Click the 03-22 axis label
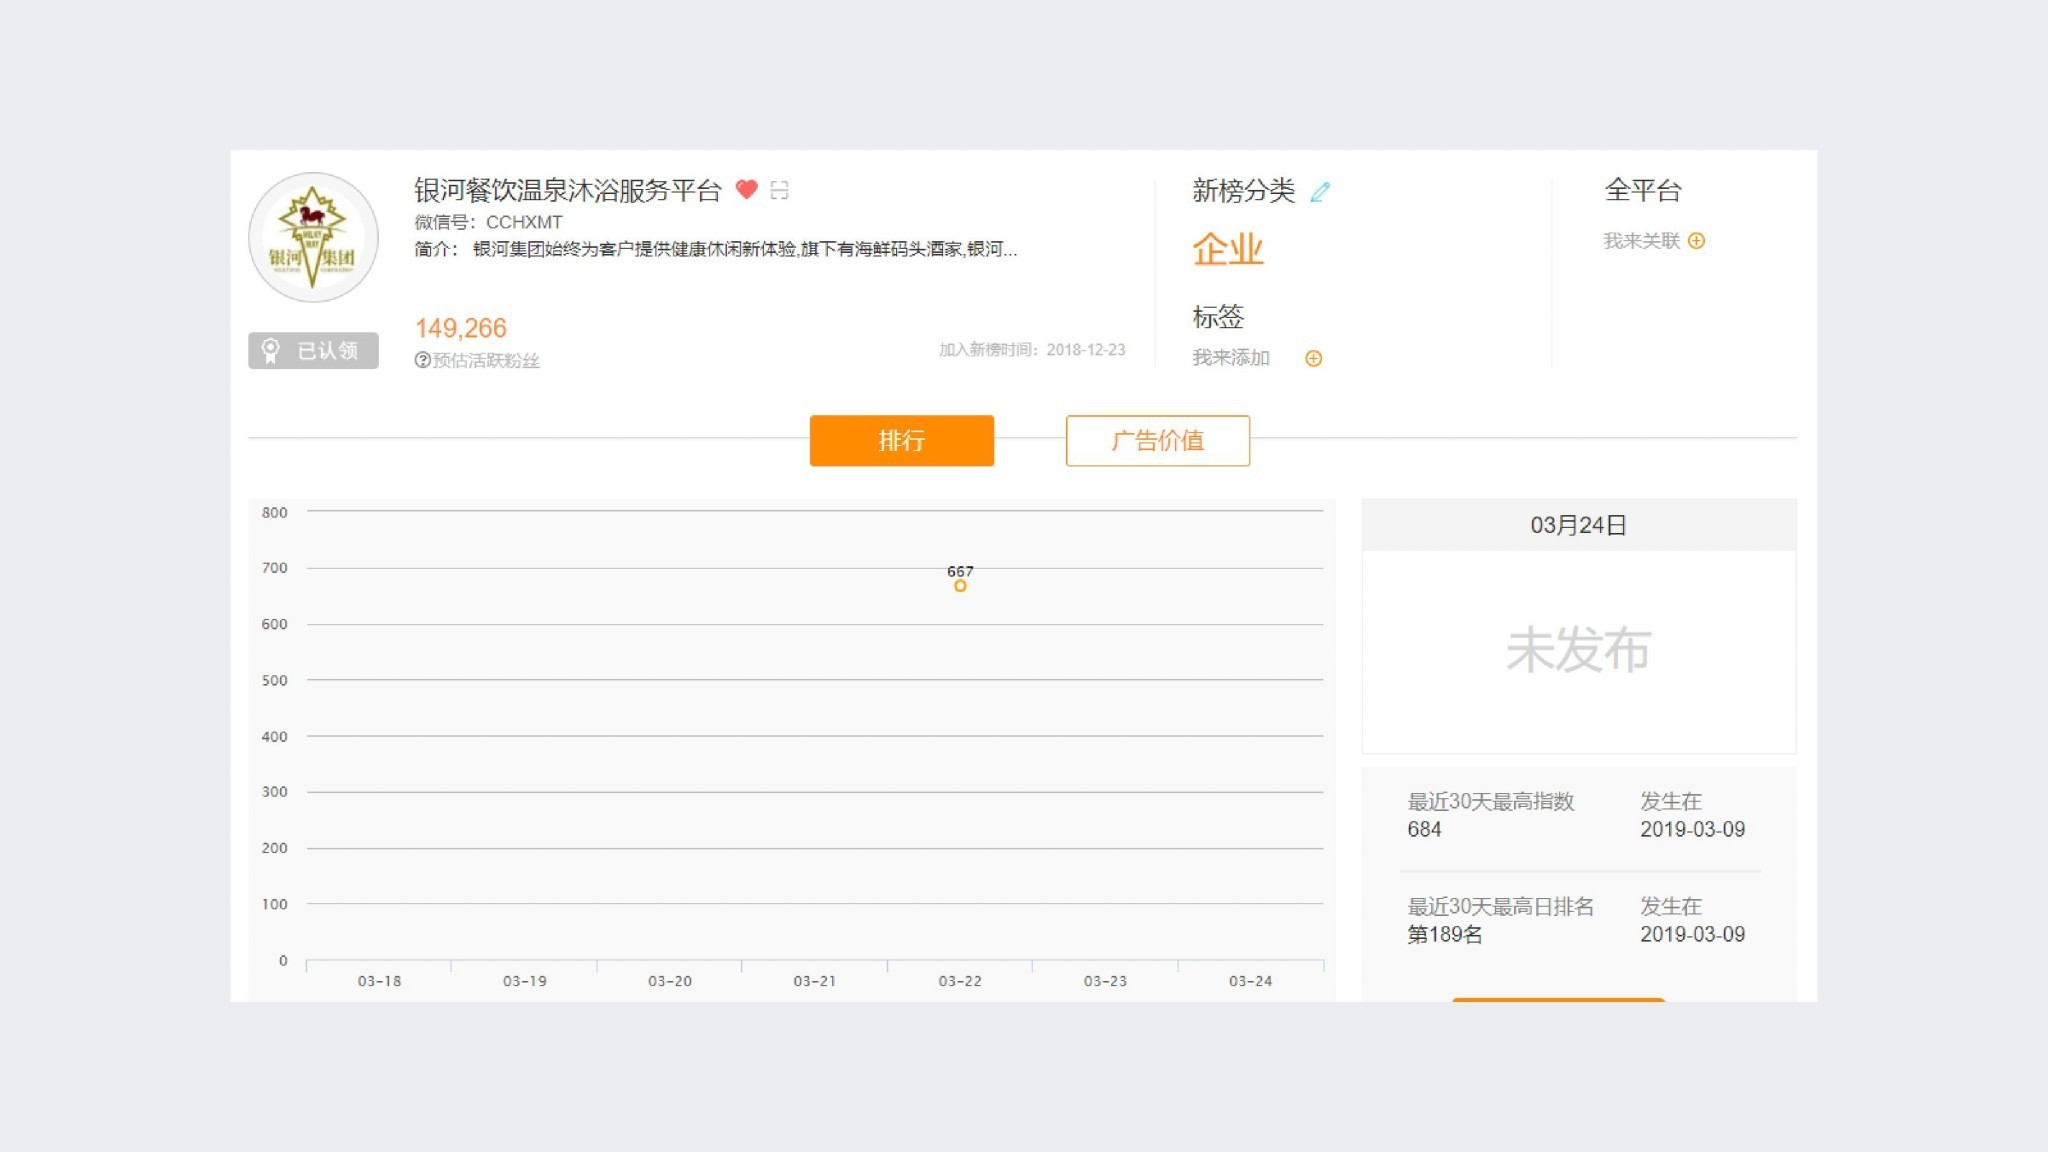2048x1152 pixels. click(x=960, y=981)
